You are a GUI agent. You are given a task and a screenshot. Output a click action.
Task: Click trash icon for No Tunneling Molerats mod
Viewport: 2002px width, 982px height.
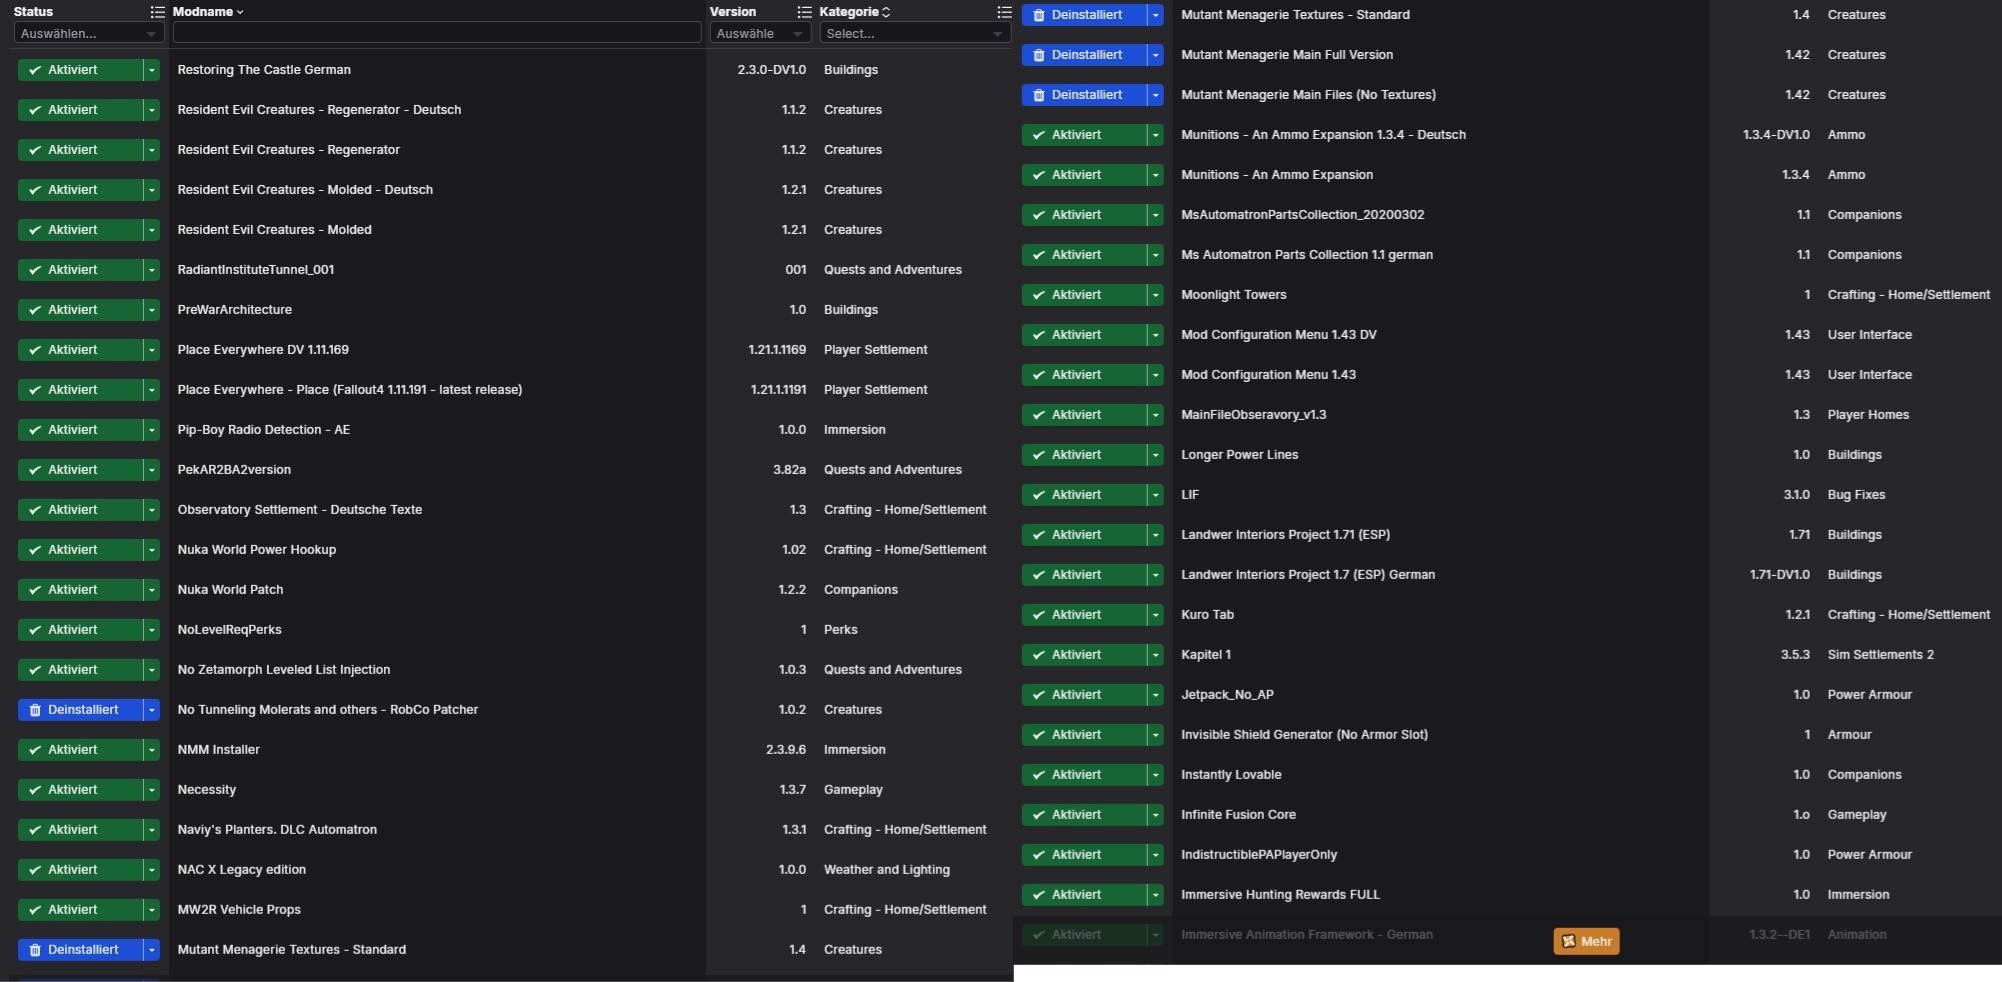click(x=35, y=710)
